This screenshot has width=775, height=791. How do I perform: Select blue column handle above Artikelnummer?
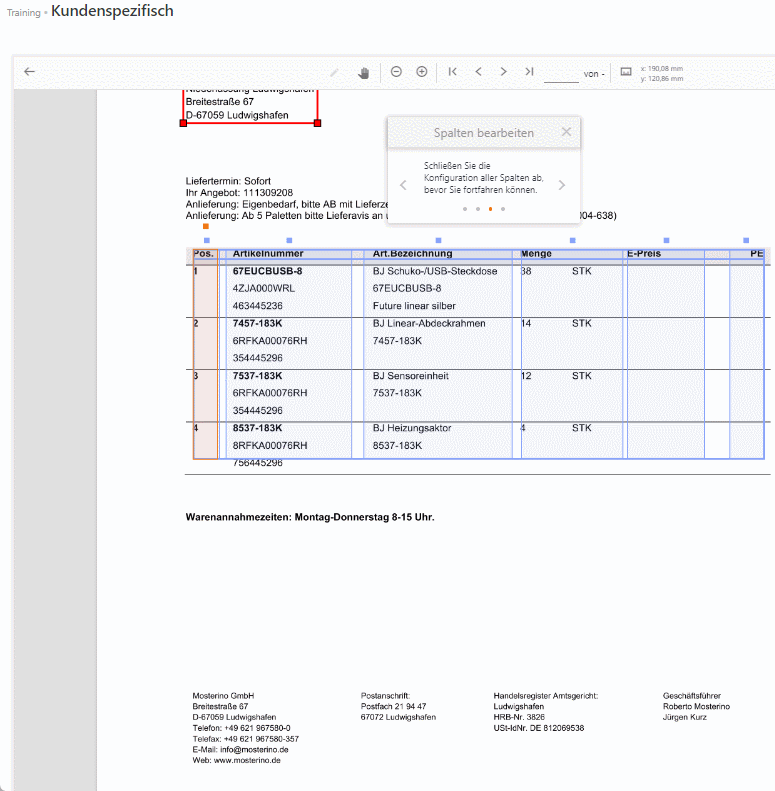(289, 241)
